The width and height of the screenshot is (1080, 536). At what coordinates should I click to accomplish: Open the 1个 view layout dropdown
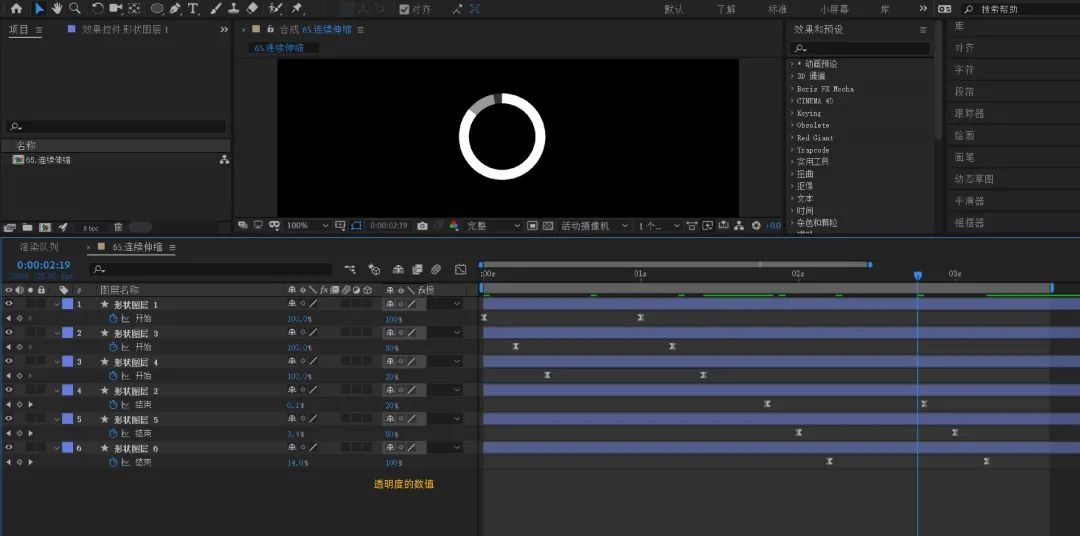tap(658, 225)
